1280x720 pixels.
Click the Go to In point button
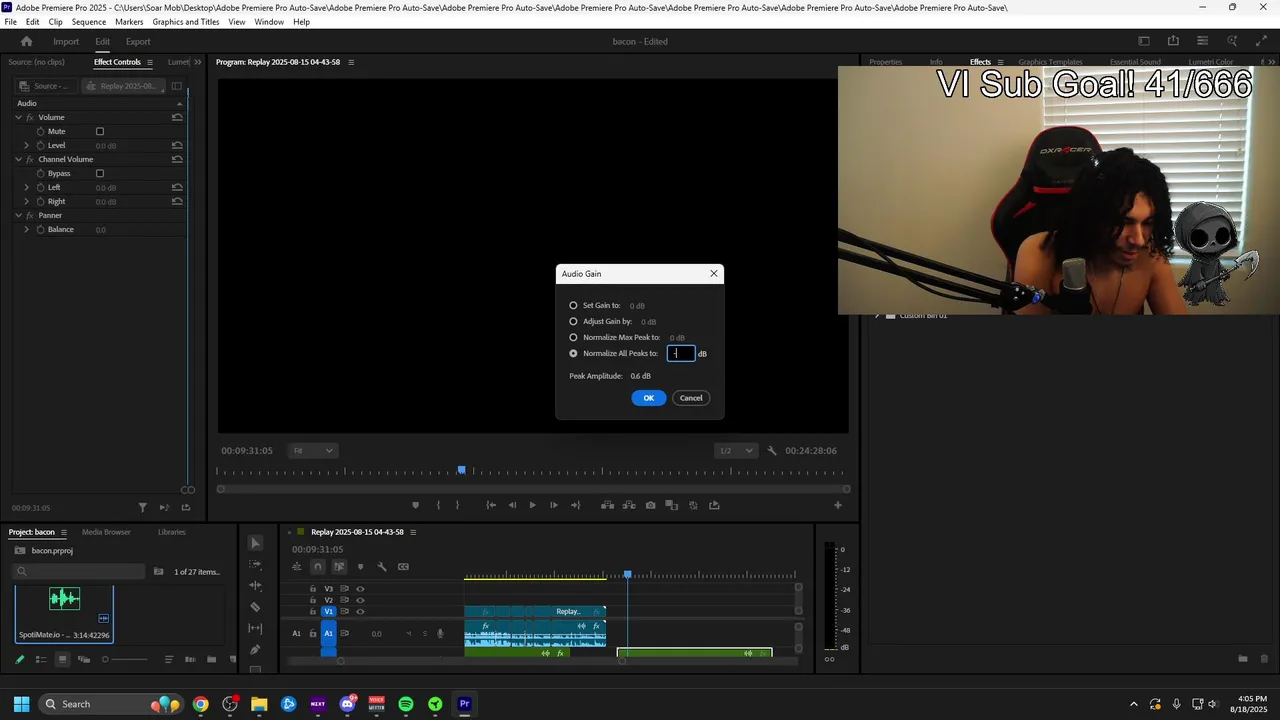491,505
